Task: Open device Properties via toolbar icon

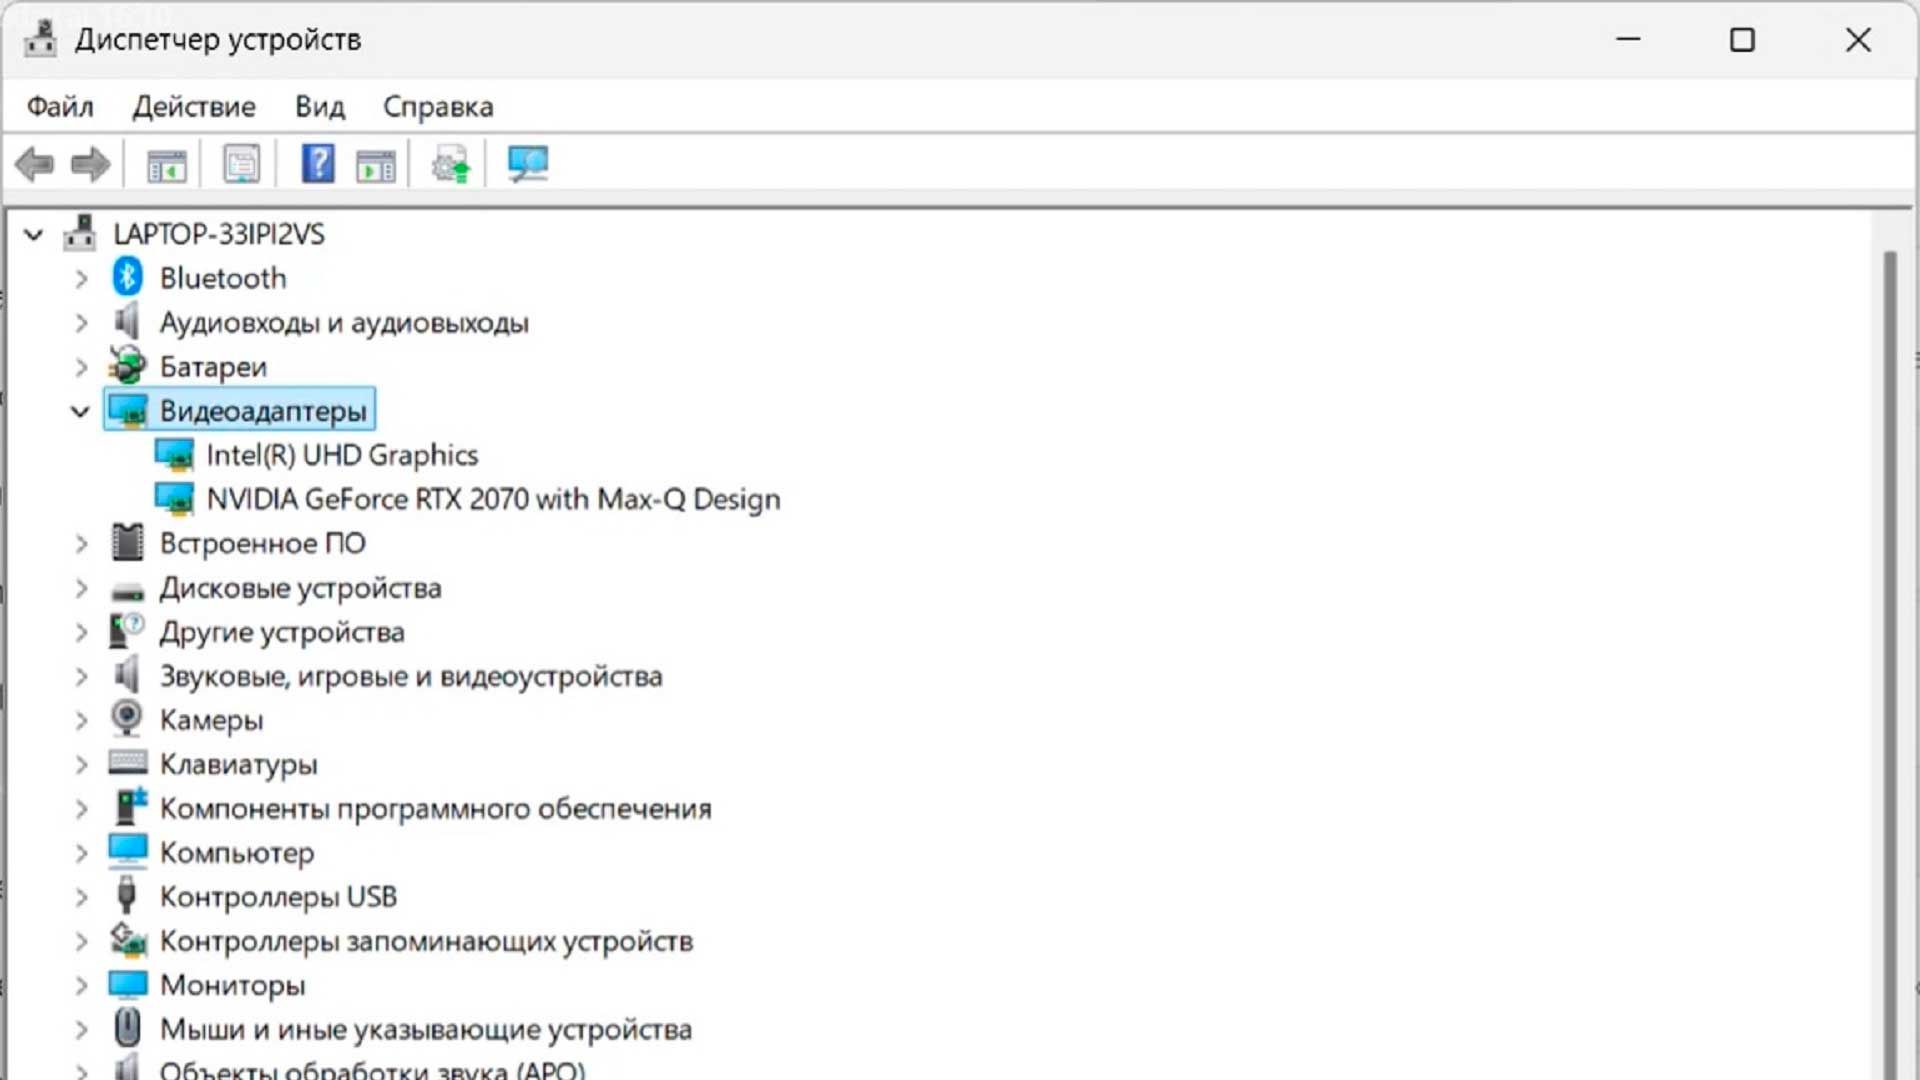Action: (242, 163)
